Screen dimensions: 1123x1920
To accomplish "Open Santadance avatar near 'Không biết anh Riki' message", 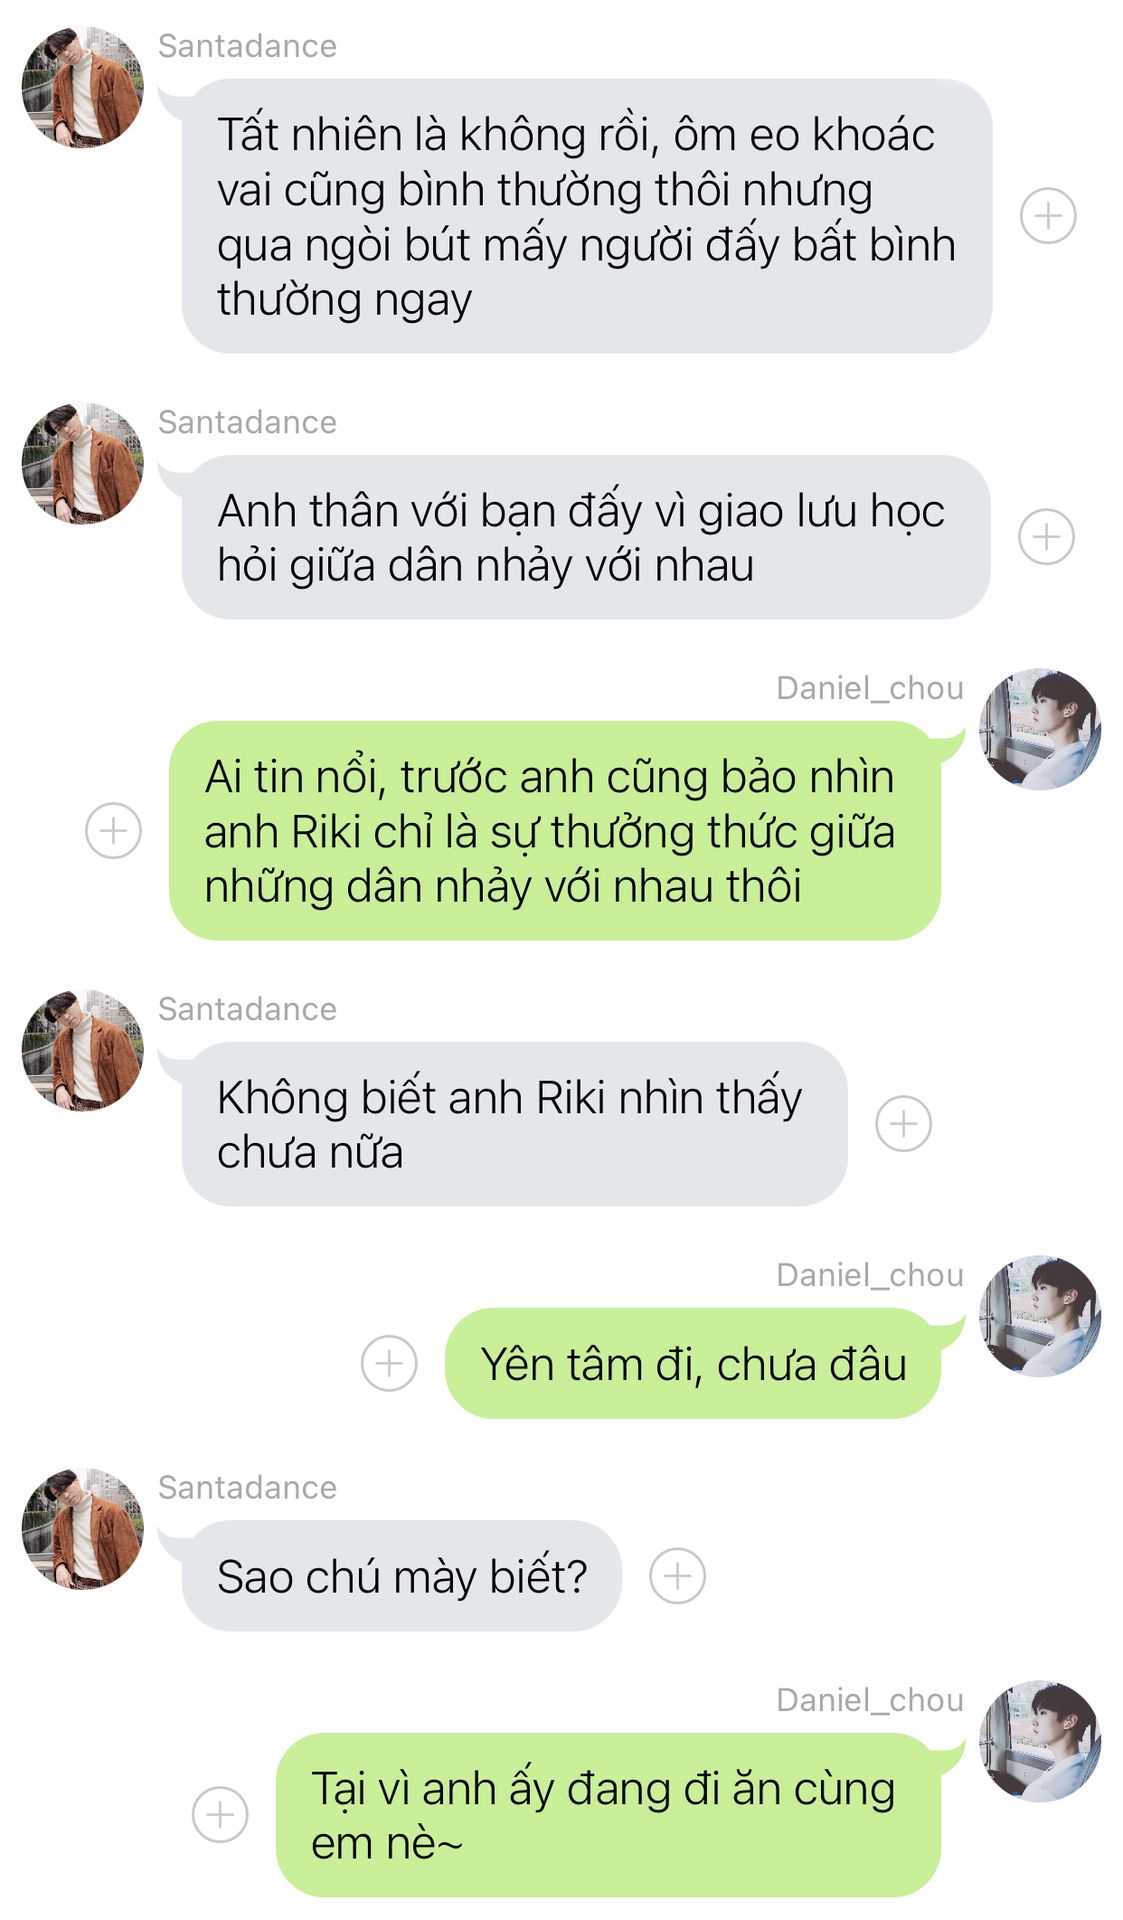I will click(83, 1051).
